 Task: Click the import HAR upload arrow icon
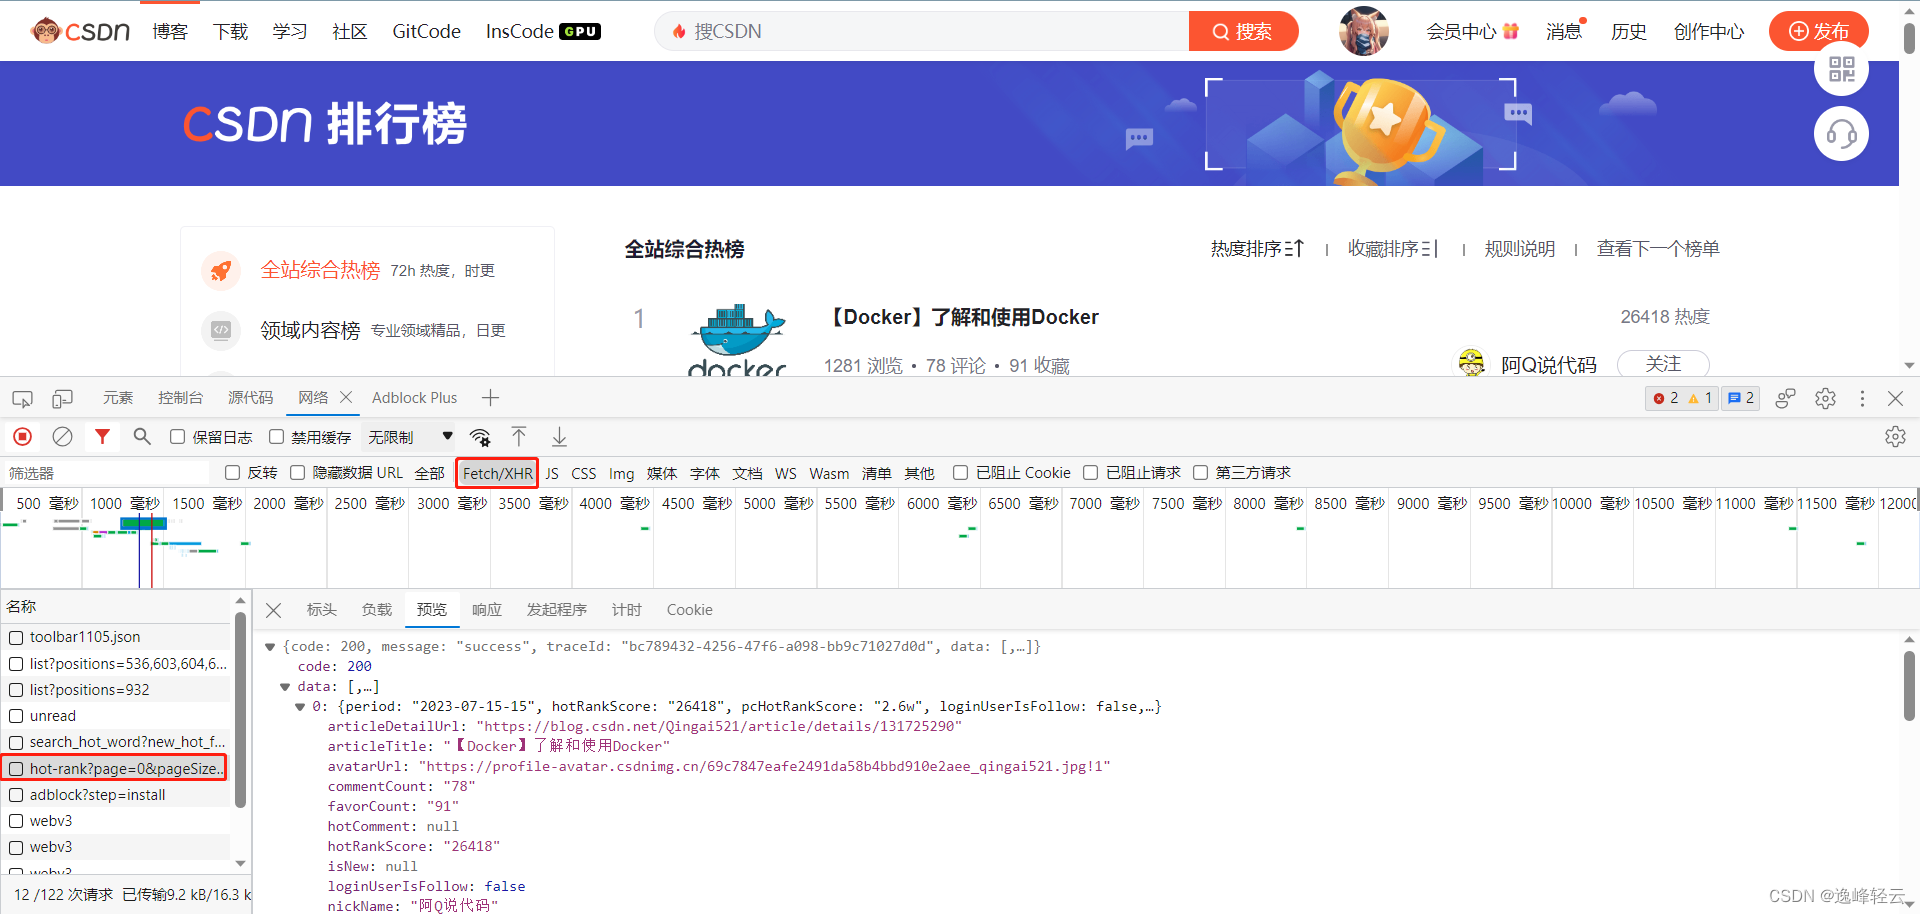click(x=519, y=437)
